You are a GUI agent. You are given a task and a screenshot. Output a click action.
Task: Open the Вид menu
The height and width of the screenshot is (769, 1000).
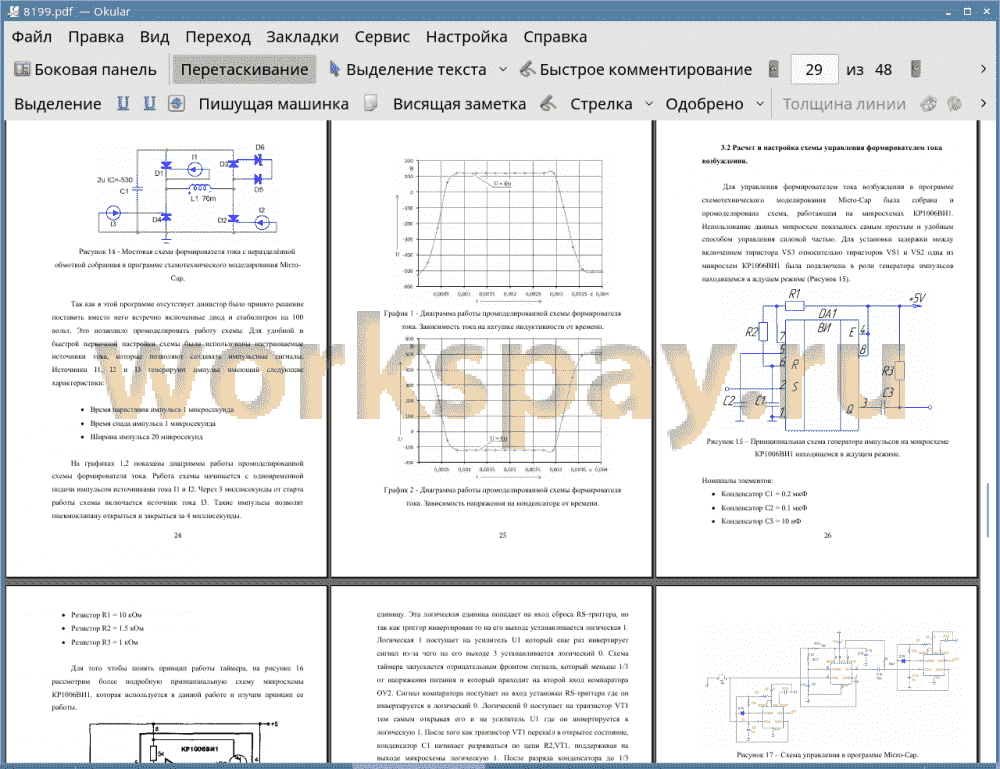(154, 37)
